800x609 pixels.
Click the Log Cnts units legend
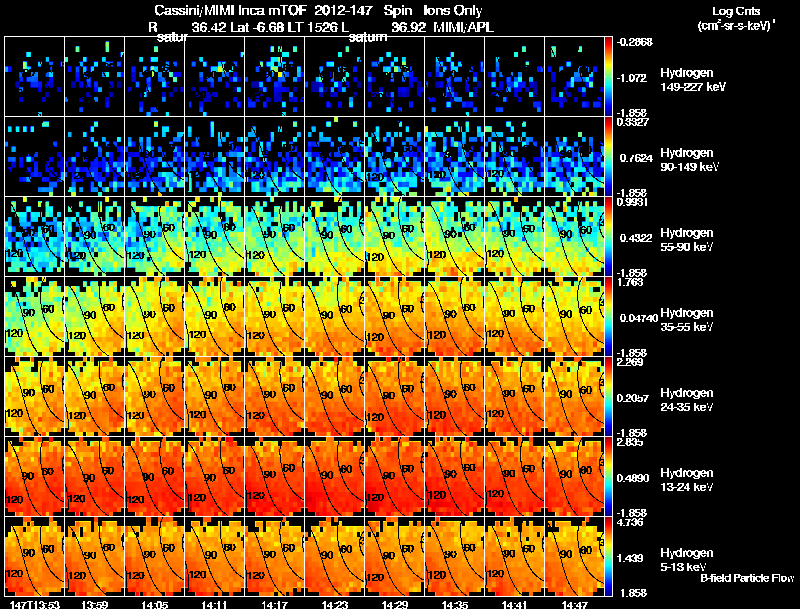736,19
